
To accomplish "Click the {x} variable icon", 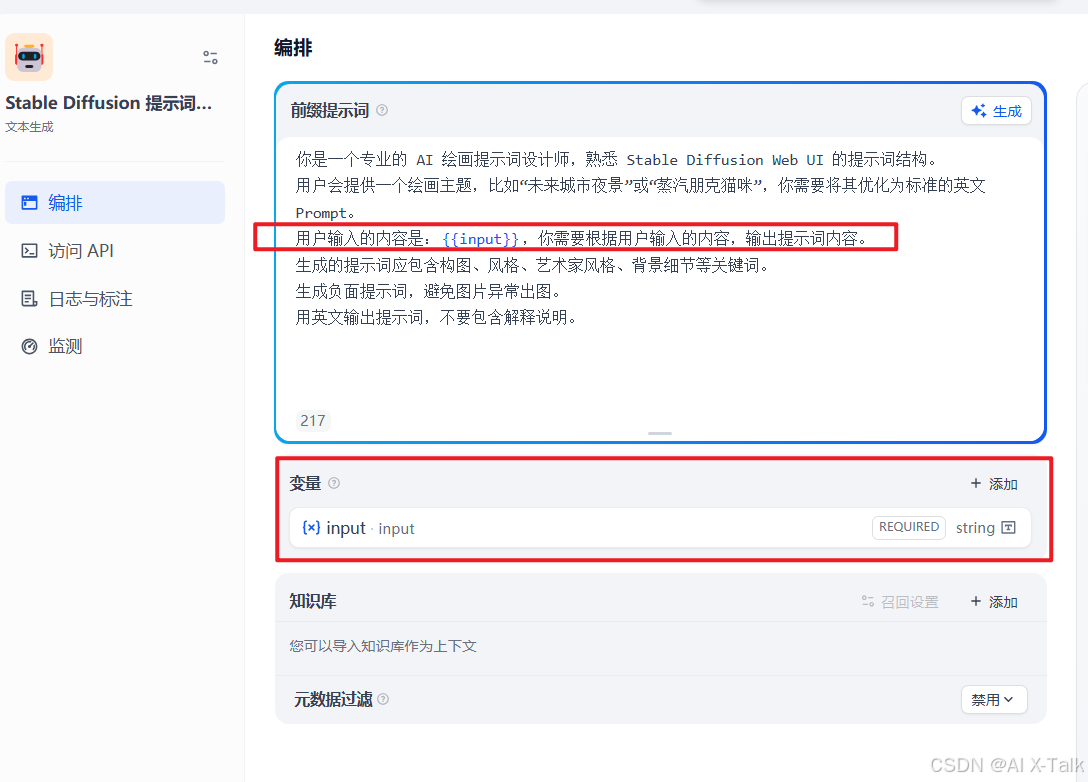I will coord(311,527).
